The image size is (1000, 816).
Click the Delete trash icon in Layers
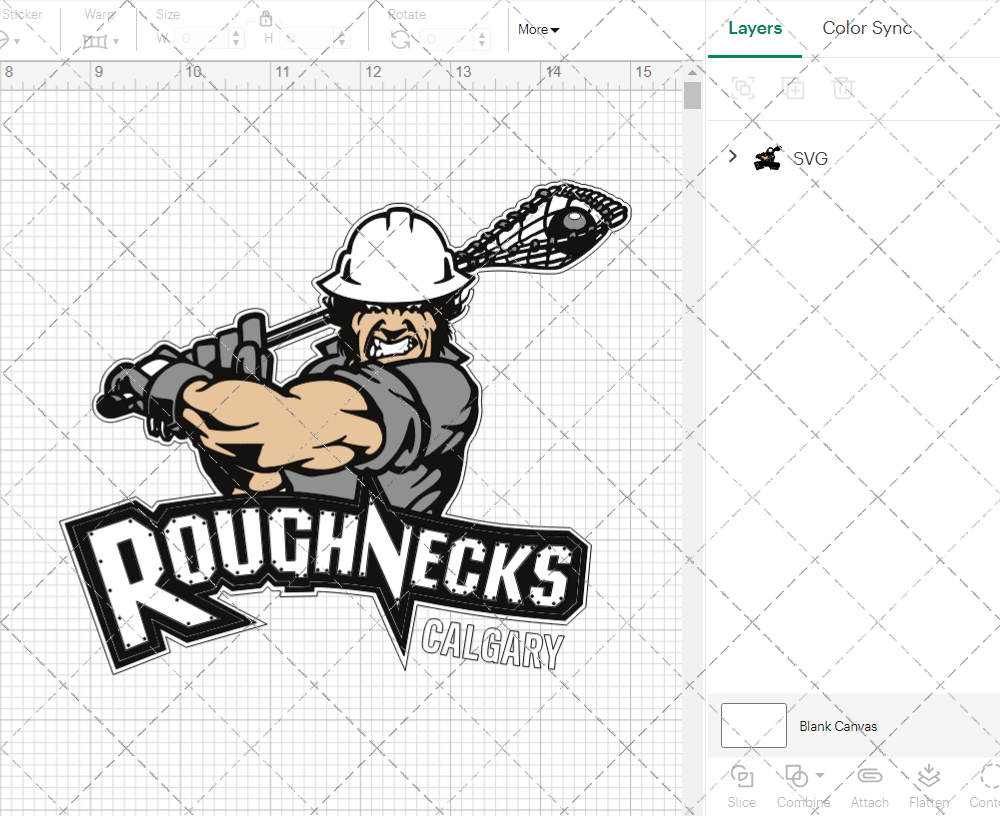pyautogui.click(x=844, y=88)
